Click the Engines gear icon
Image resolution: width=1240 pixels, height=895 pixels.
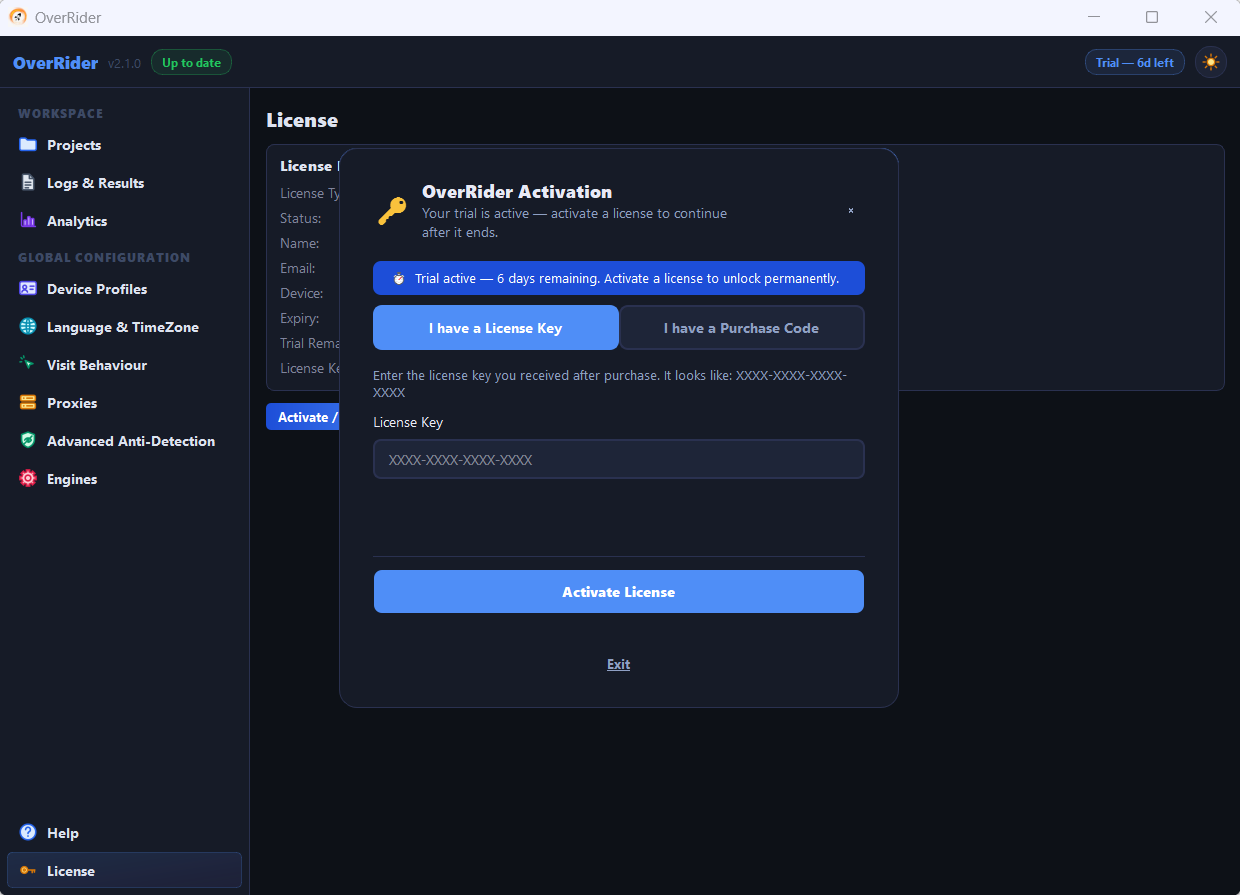click(x=28, y=479)
